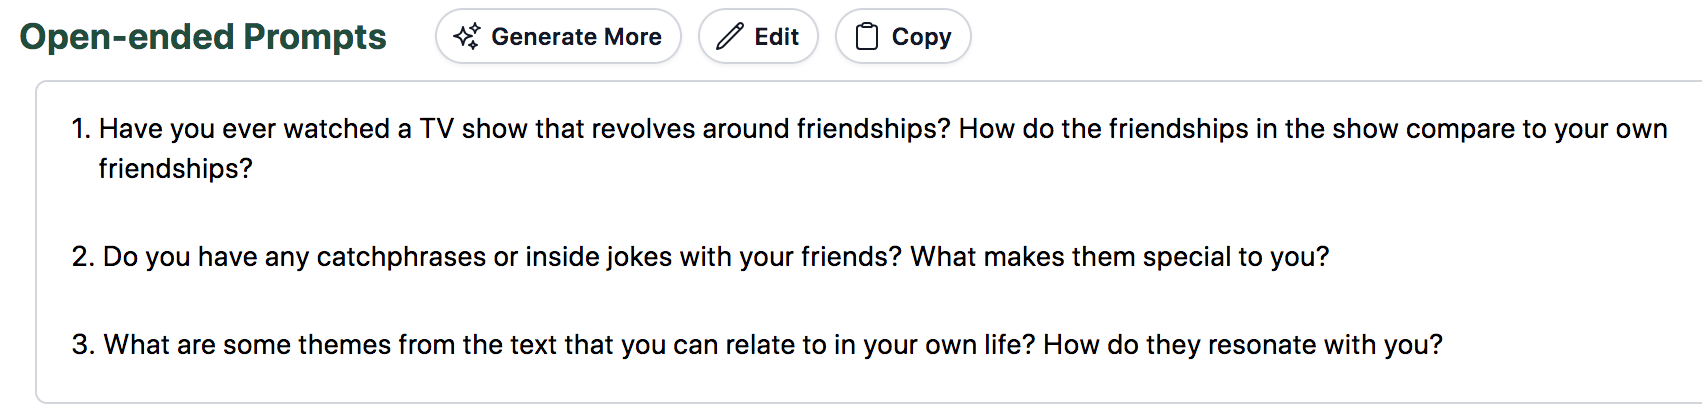Click the pencil icon on Edit
Viewport: 1702px width, 408px height.
click(x=730, y=37)
